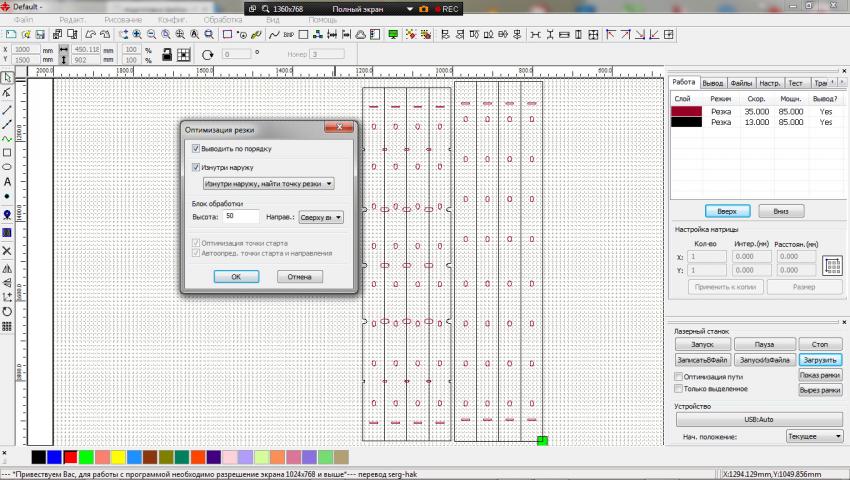The width and height of the screenshot is (850, 480).
Task: Confirm dialog with OK button
Action: pyautogui.click(x=236, y=277)
